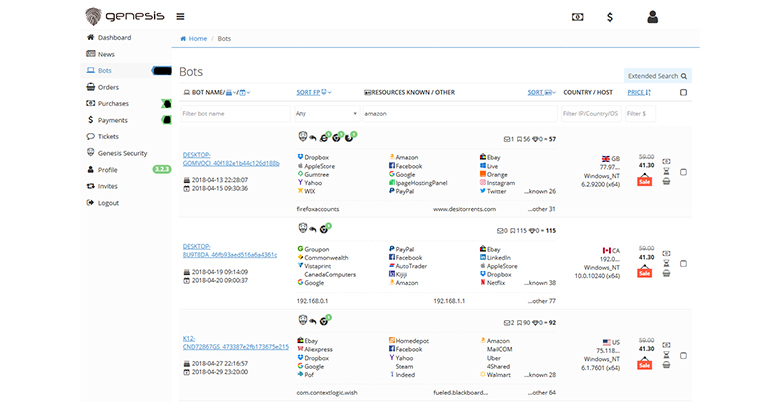Image resolution: width=780 pixels, height=406 pixels.
Task: Click the fingerprint mask icon of the GB bot
Action: 302,136
